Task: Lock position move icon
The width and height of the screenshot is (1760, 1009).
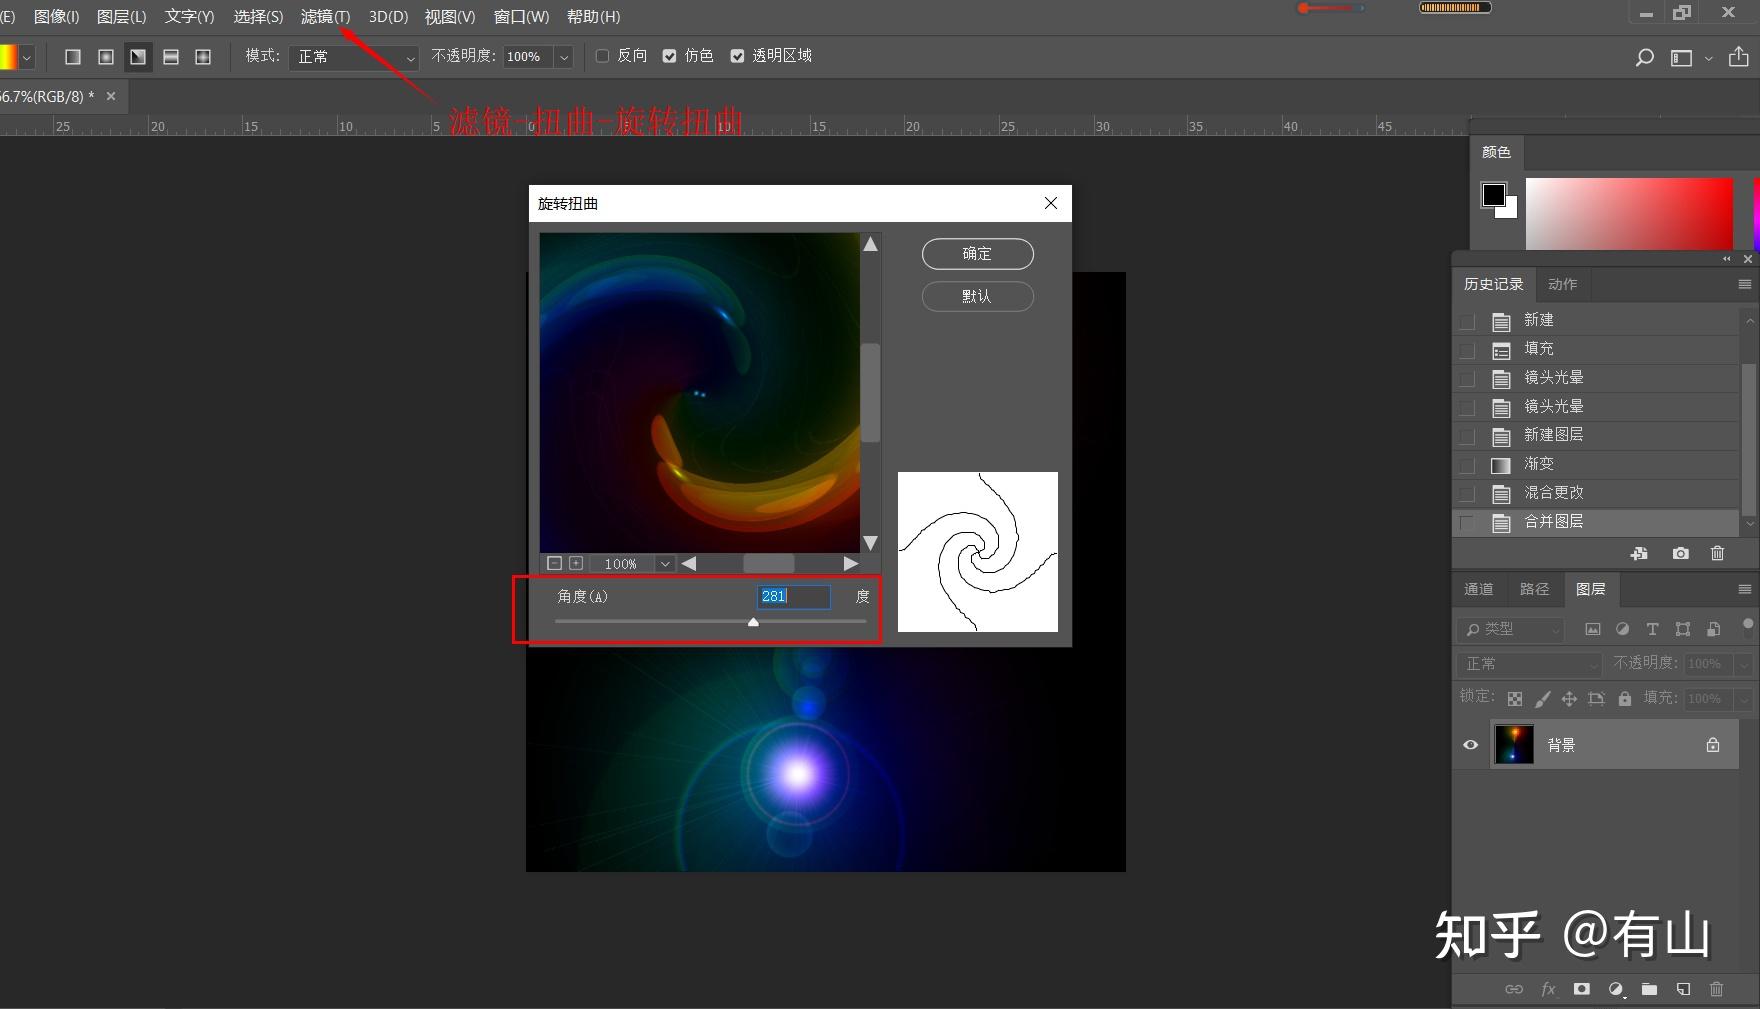Action: (x=1569, y=699)
